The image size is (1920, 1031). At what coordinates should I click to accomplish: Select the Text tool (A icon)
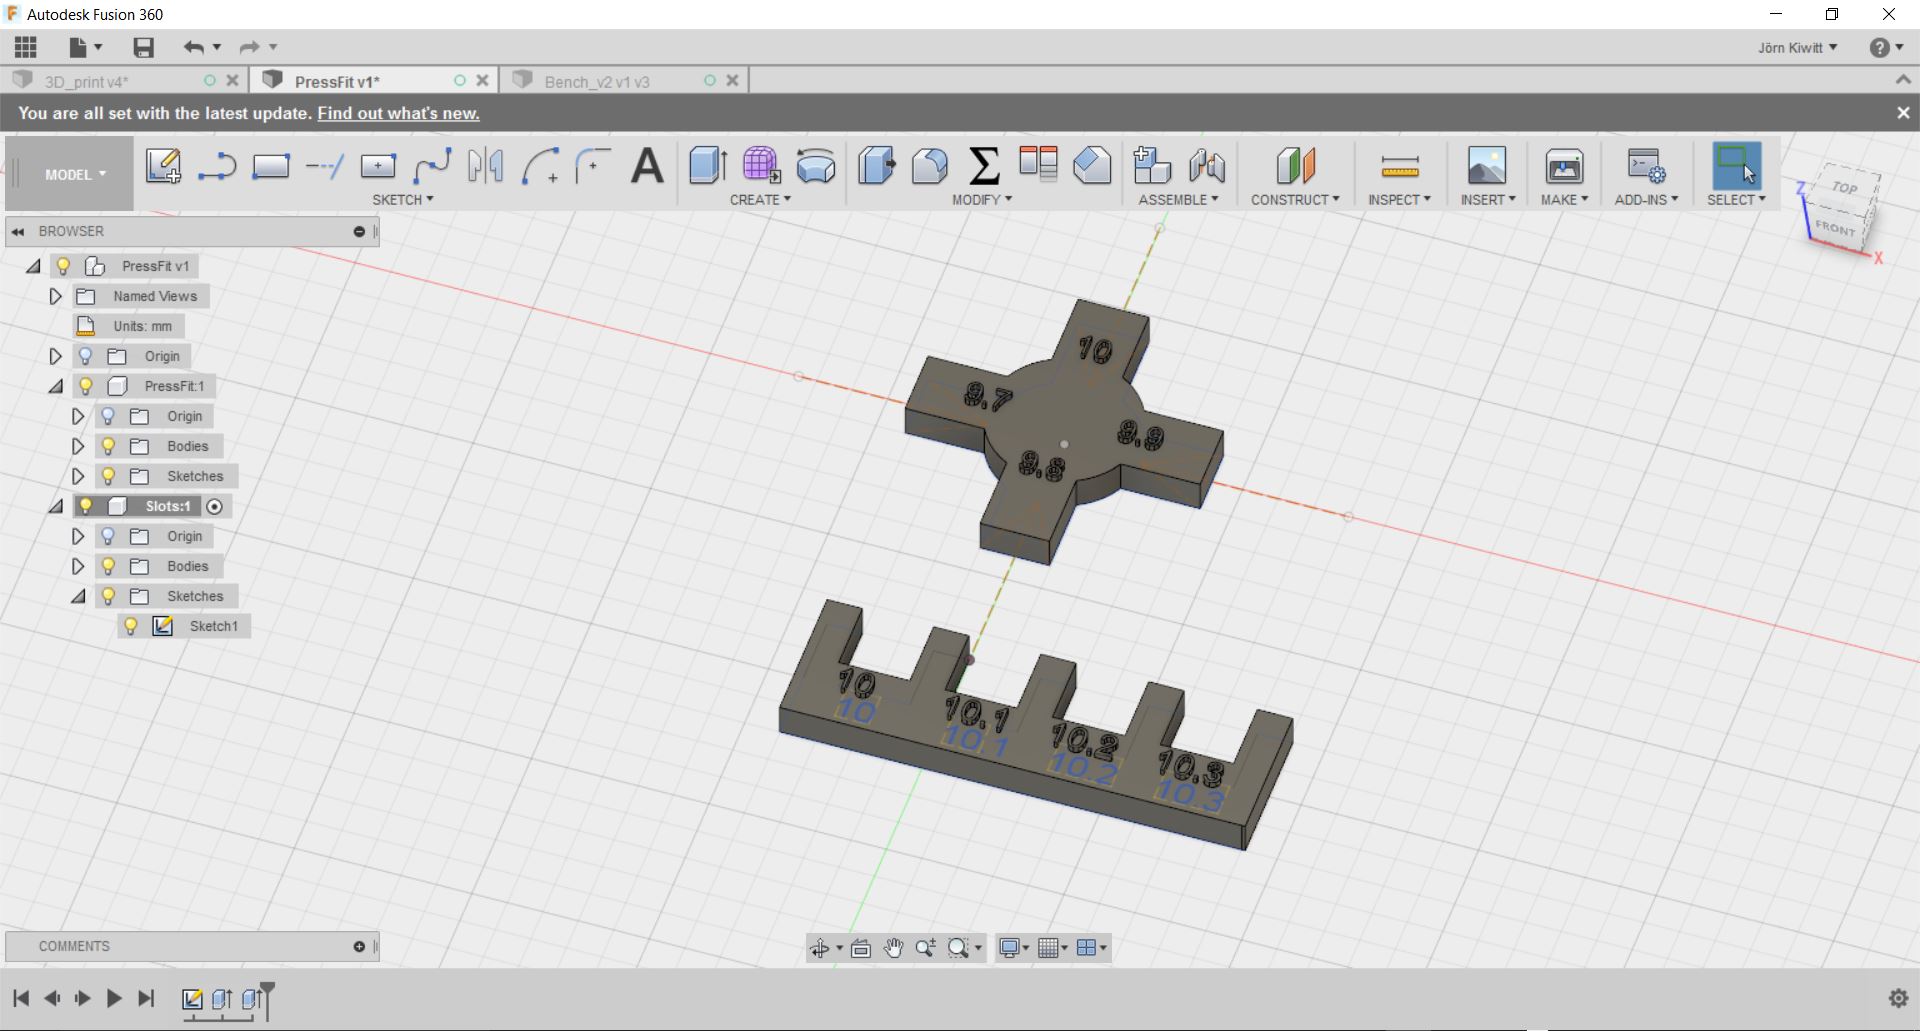point(647,166)
